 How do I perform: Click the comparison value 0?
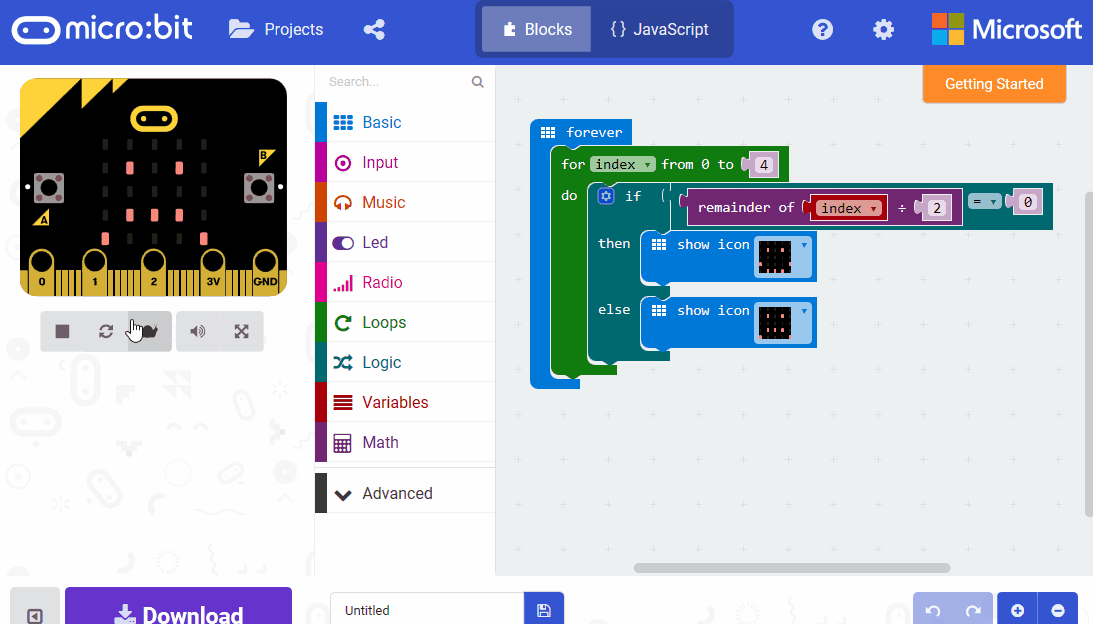[x=1027, y=202]
